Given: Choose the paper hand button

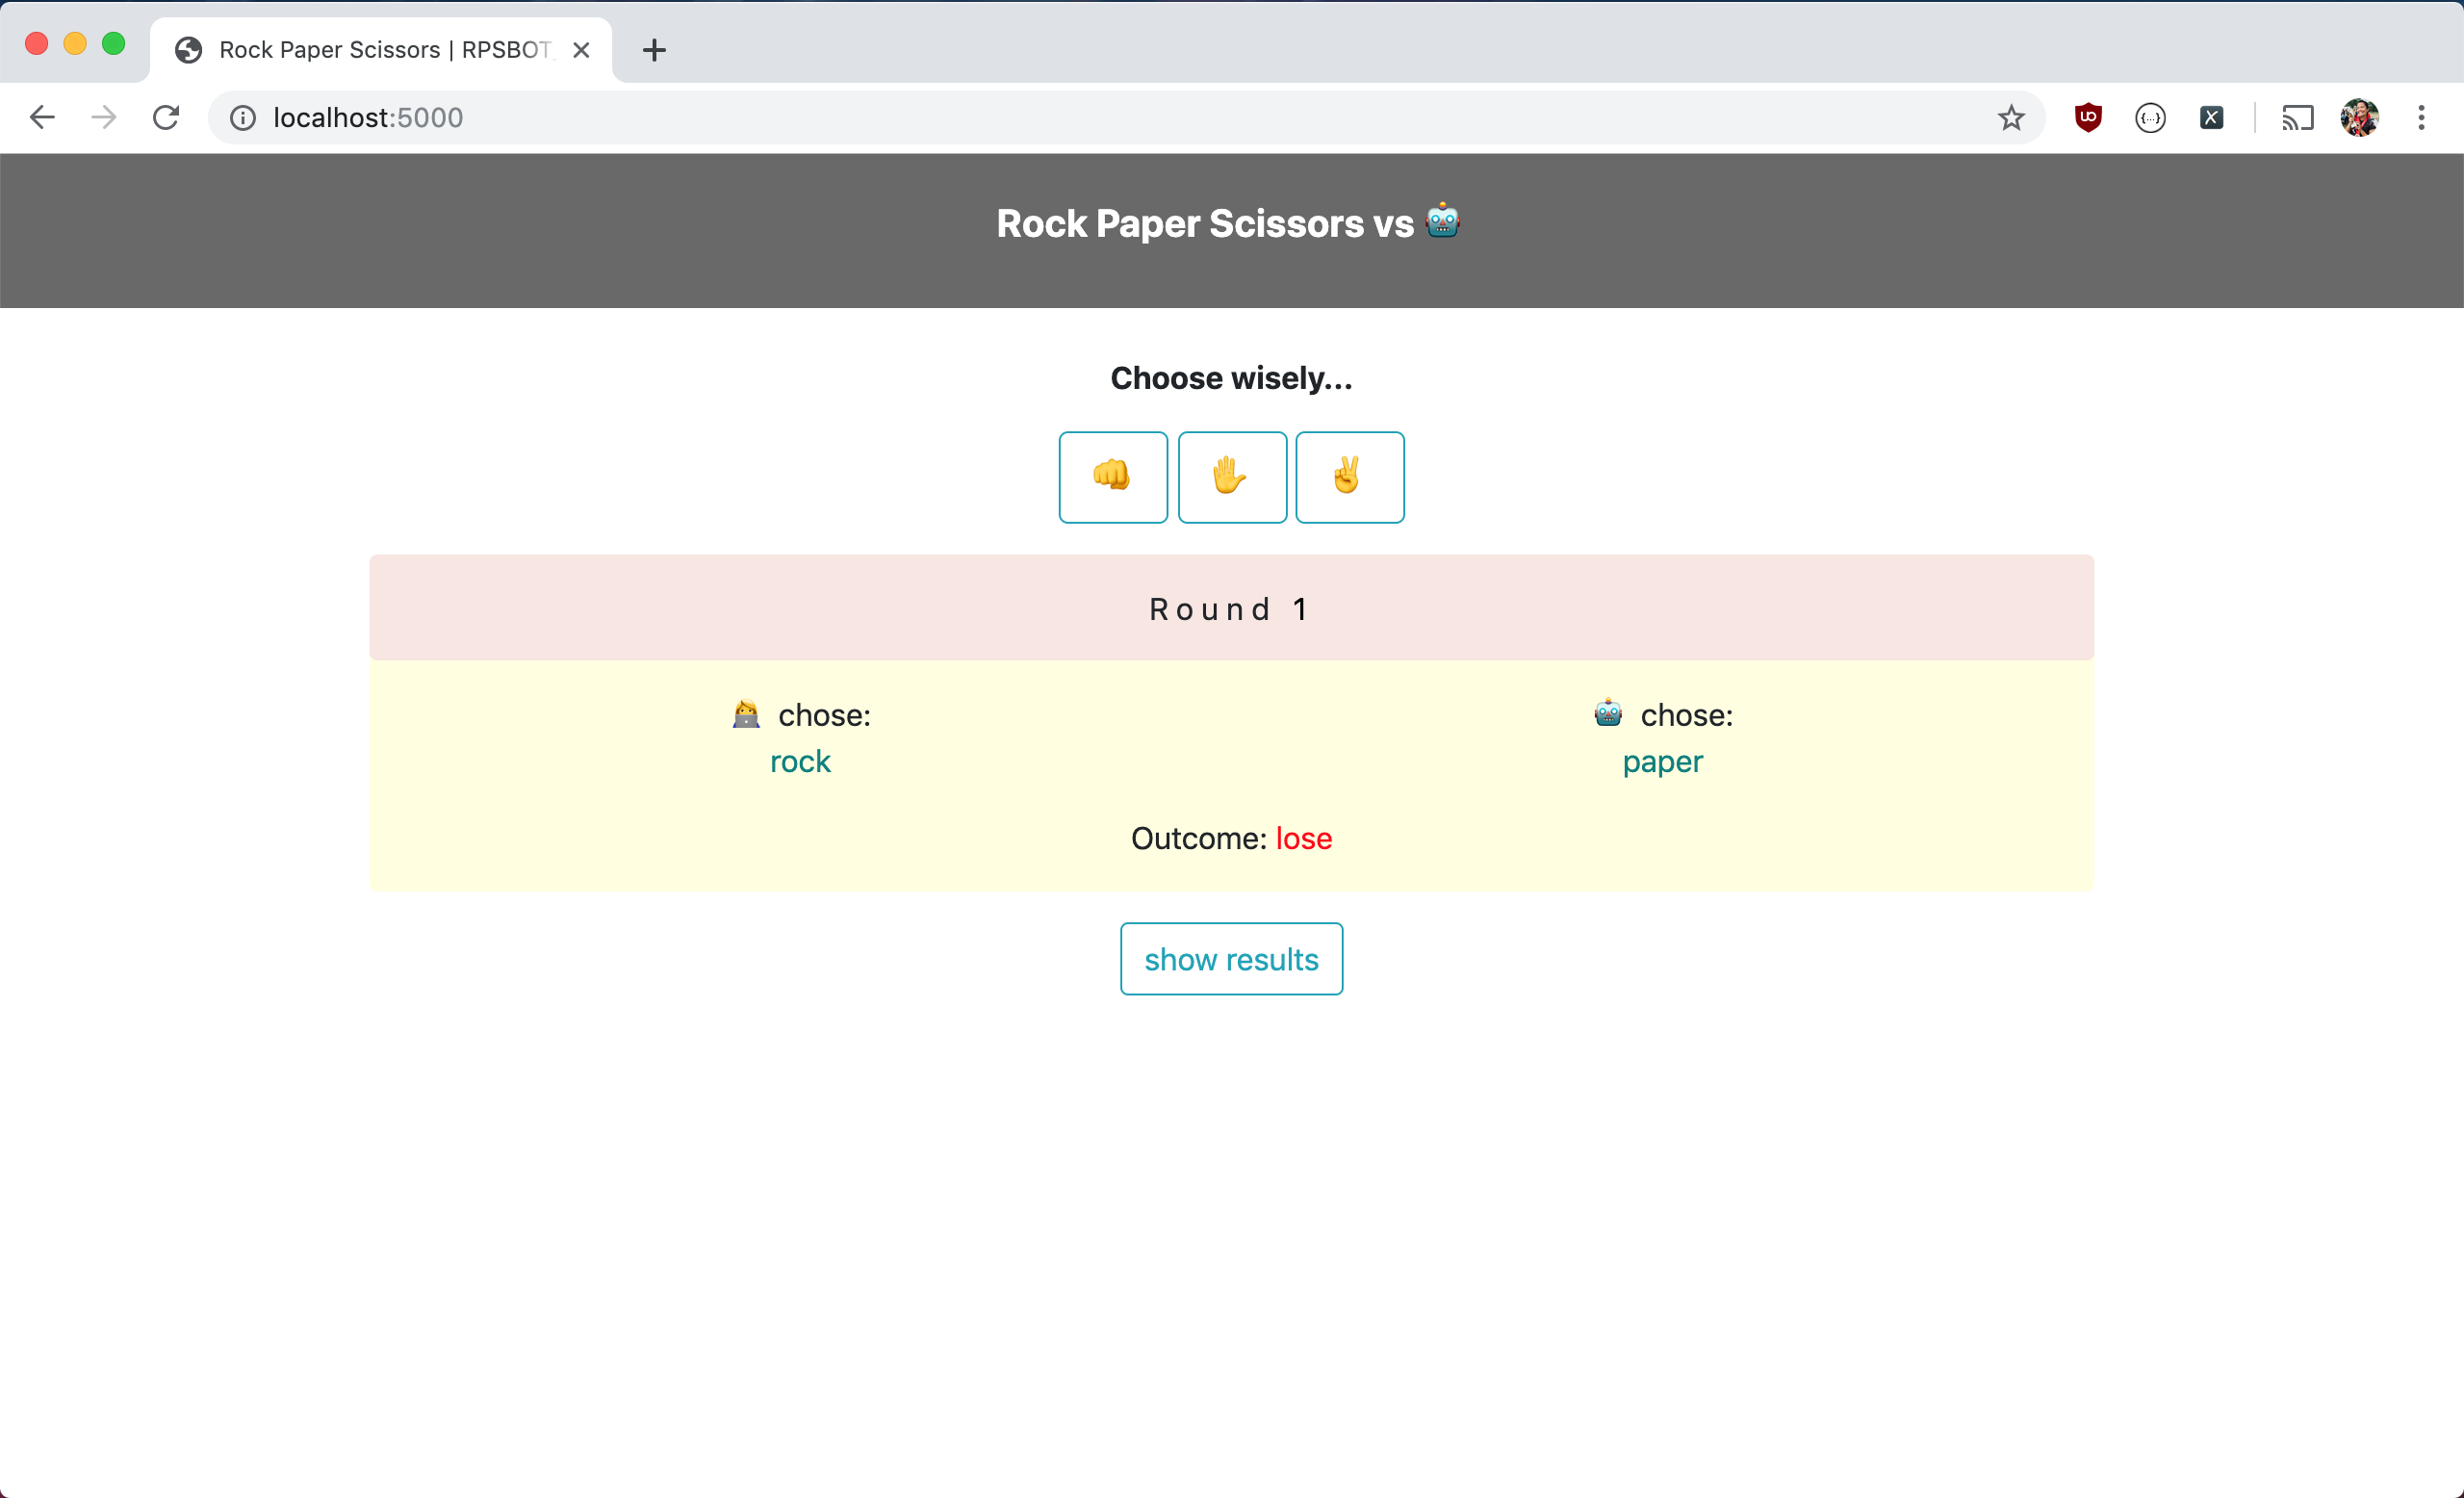Looking at the screenshot, I should click(1231, 477).
